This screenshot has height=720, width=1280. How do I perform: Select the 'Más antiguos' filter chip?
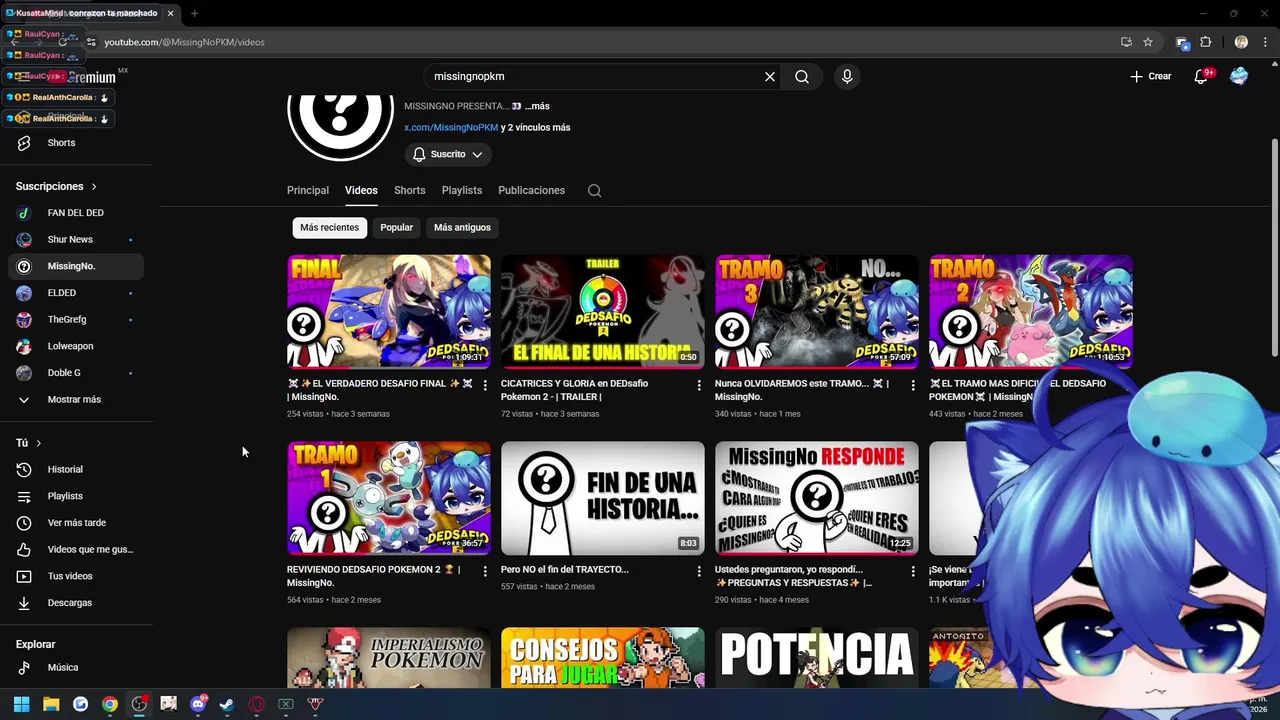point(462,227)
